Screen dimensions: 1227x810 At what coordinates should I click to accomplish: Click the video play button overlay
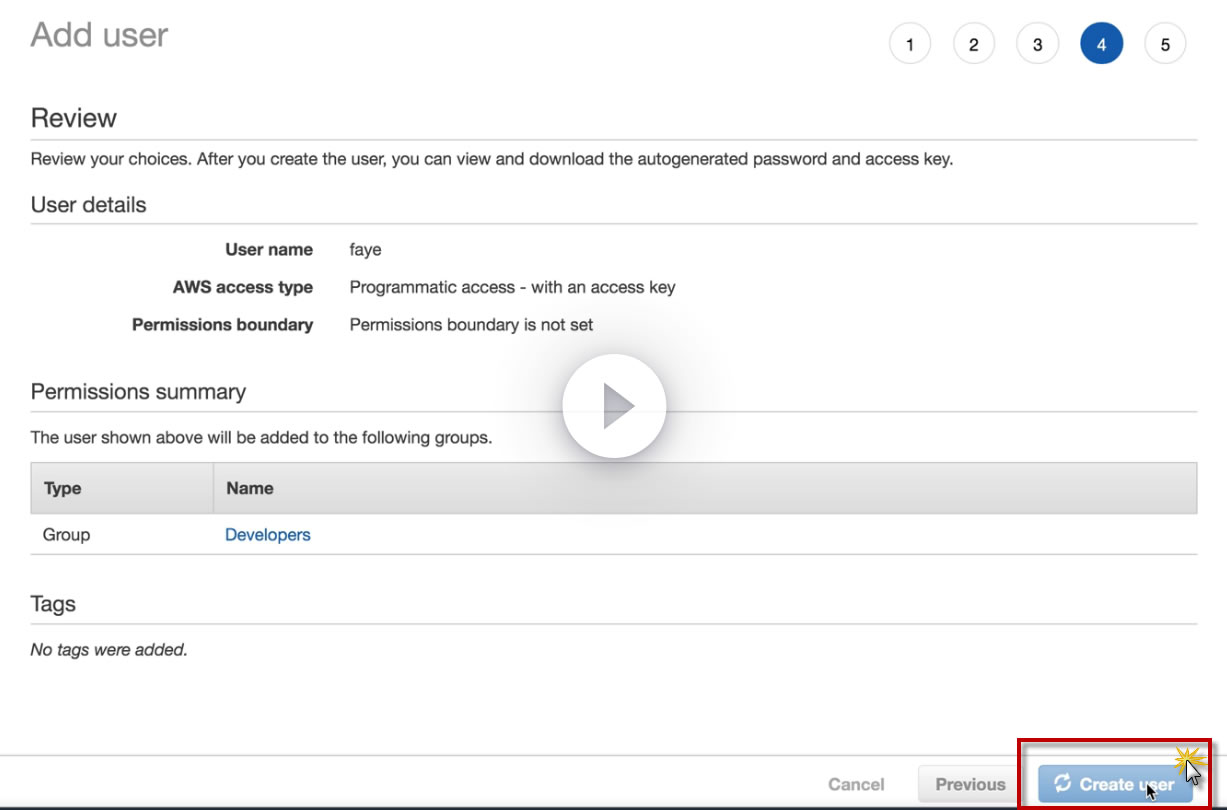pyautogui.click(x=613, y=406)
